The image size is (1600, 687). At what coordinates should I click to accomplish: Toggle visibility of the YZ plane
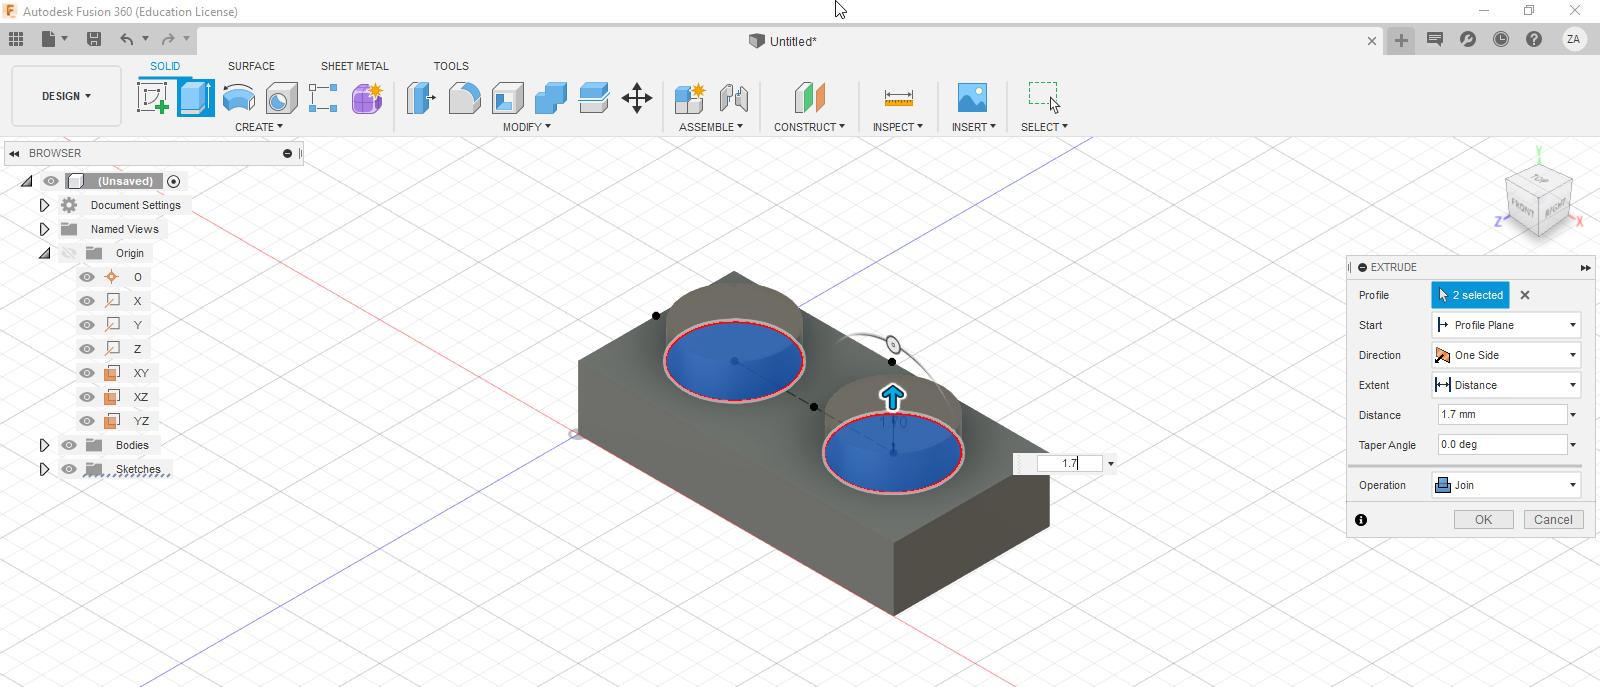point(87,421)
